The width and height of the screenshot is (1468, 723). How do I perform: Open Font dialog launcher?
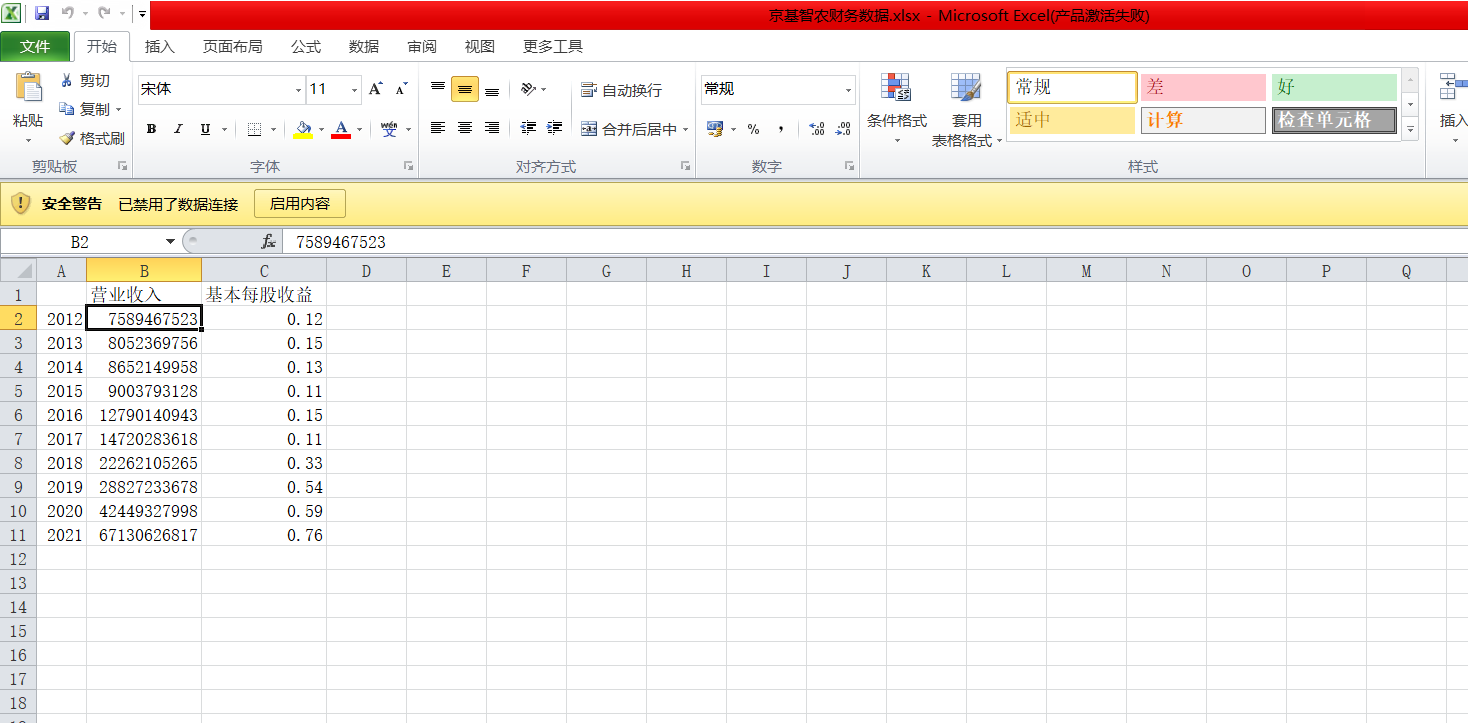click(x=408, y=166)
